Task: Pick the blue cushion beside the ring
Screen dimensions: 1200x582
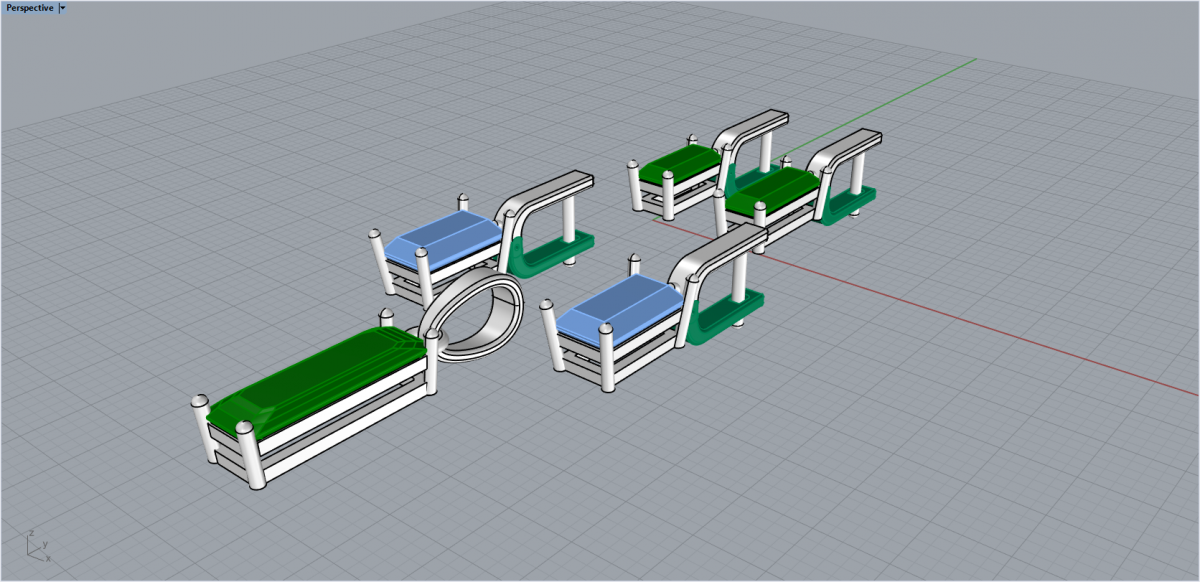Action: coord(445,236)
